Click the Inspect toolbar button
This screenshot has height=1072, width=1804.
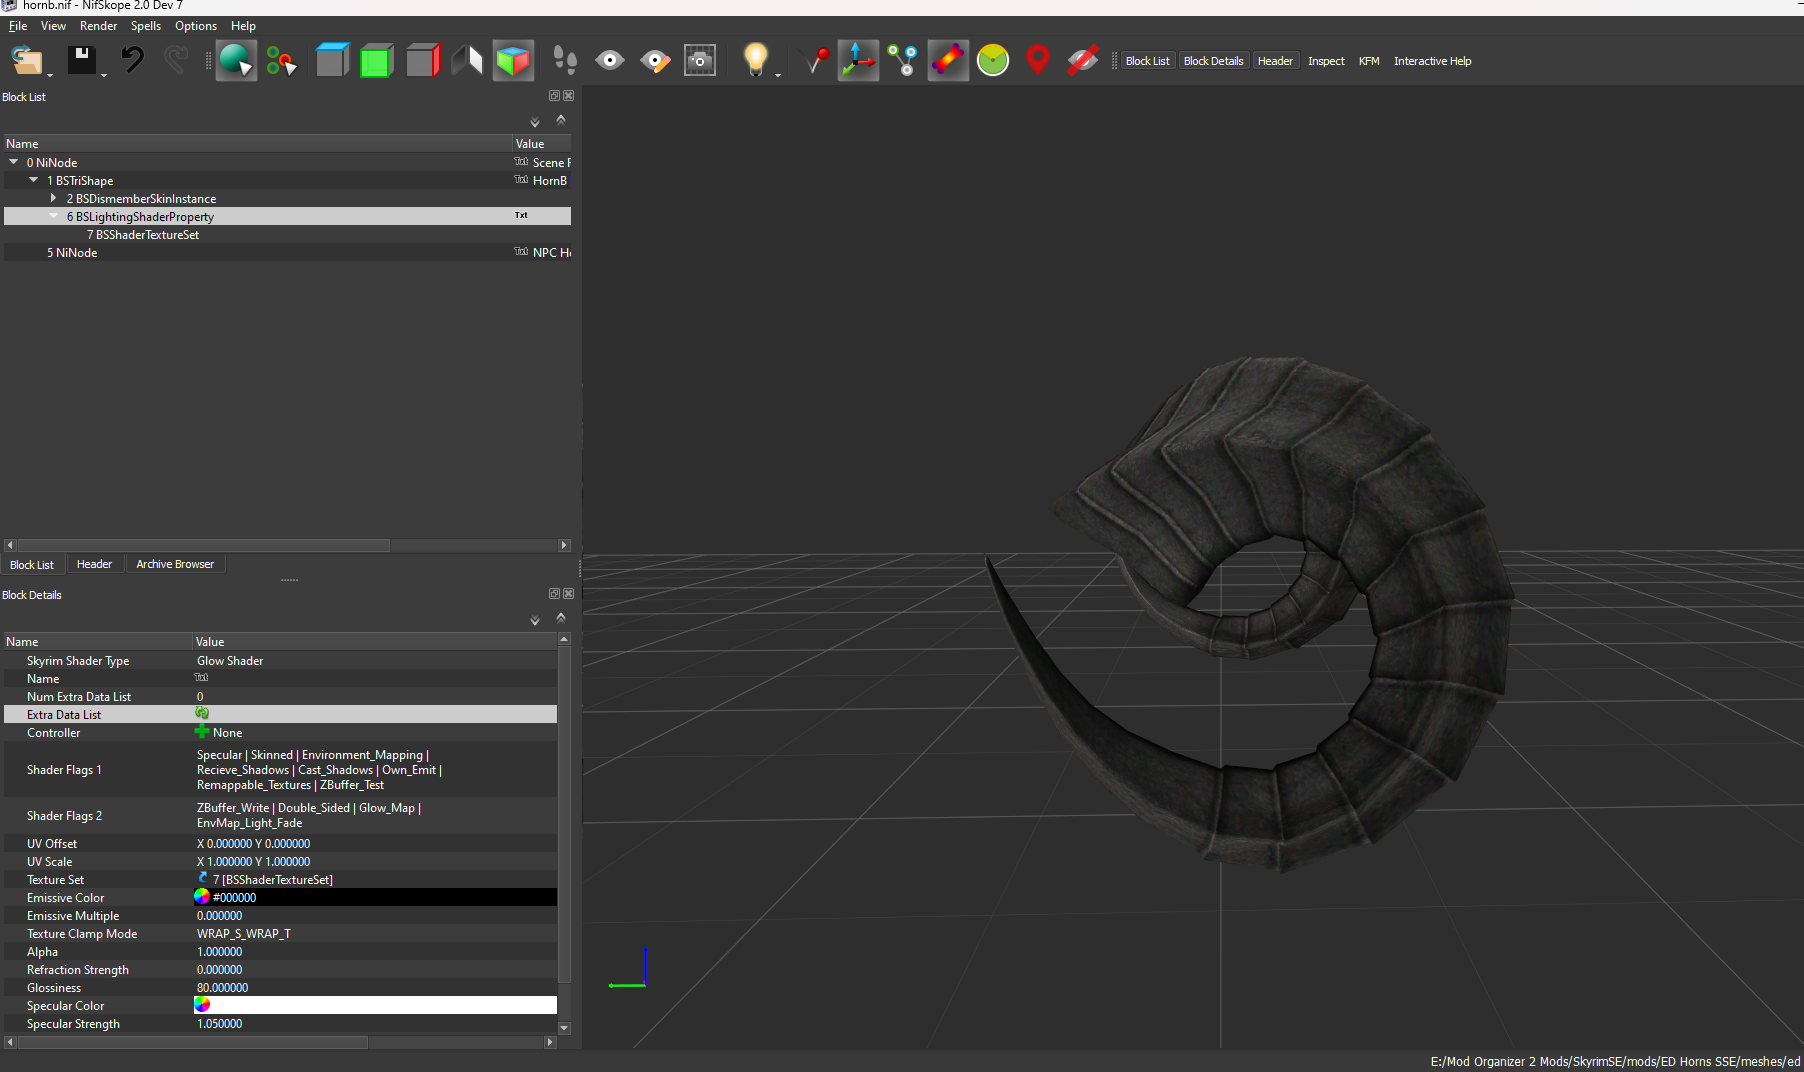click(x=1326, y=61)
